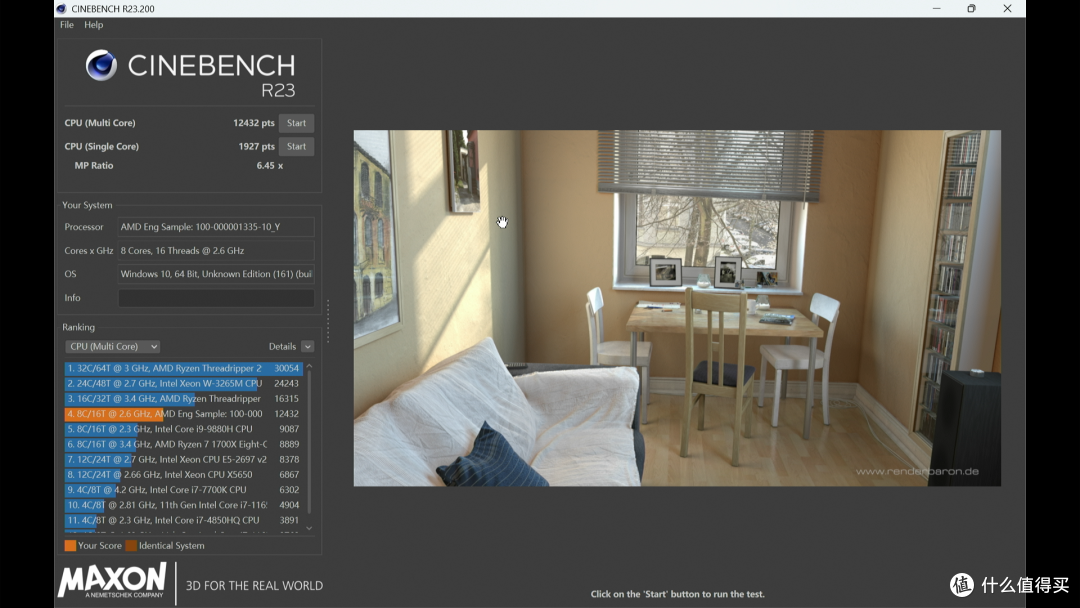Screen dimensions: 1080x608
Task: Click the panel splitter handle dots
Action: coord(328,321)
